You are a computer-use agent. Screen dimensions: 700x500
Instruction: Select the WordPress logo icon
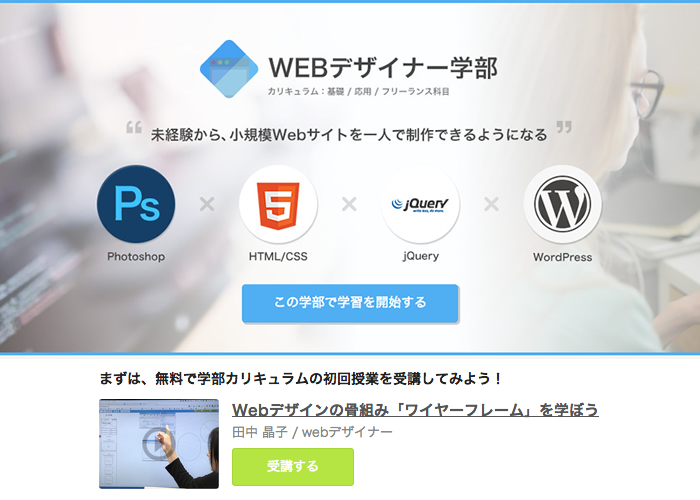(562, 204)
